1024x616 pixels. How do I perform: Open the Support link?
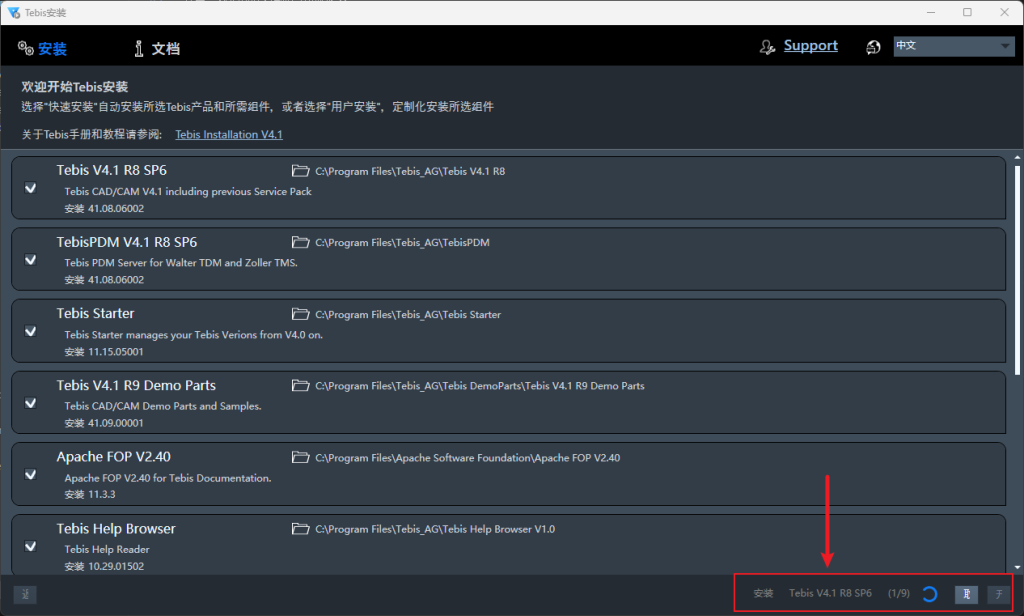(x=810, y=46)
